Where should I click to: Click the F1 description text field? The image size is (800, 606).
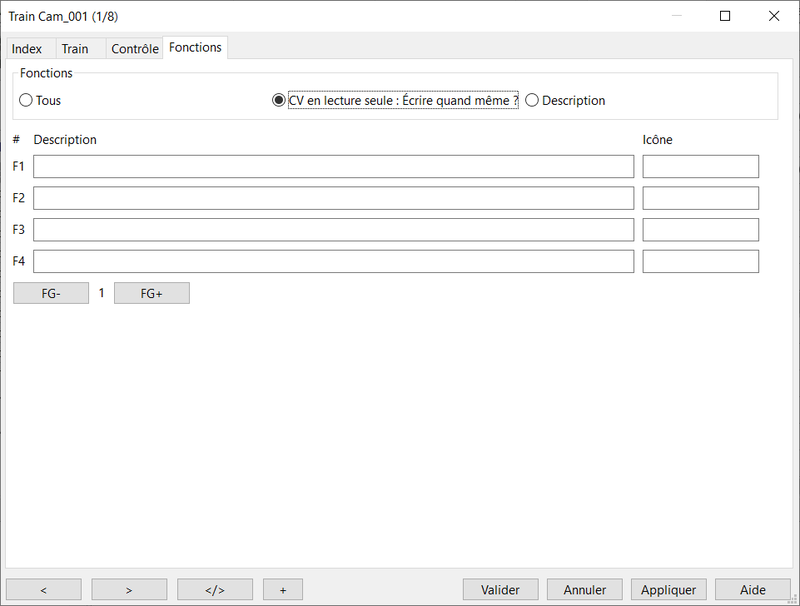coord(333,166)
